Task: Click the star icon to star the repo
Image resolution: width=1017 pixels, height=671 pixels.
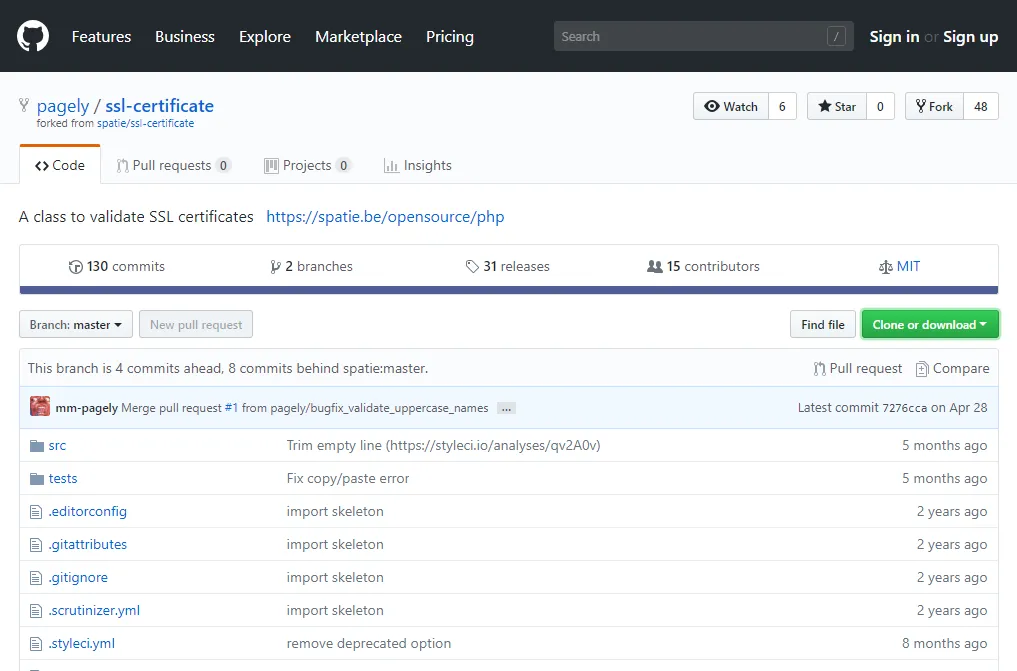Action: 823,106
